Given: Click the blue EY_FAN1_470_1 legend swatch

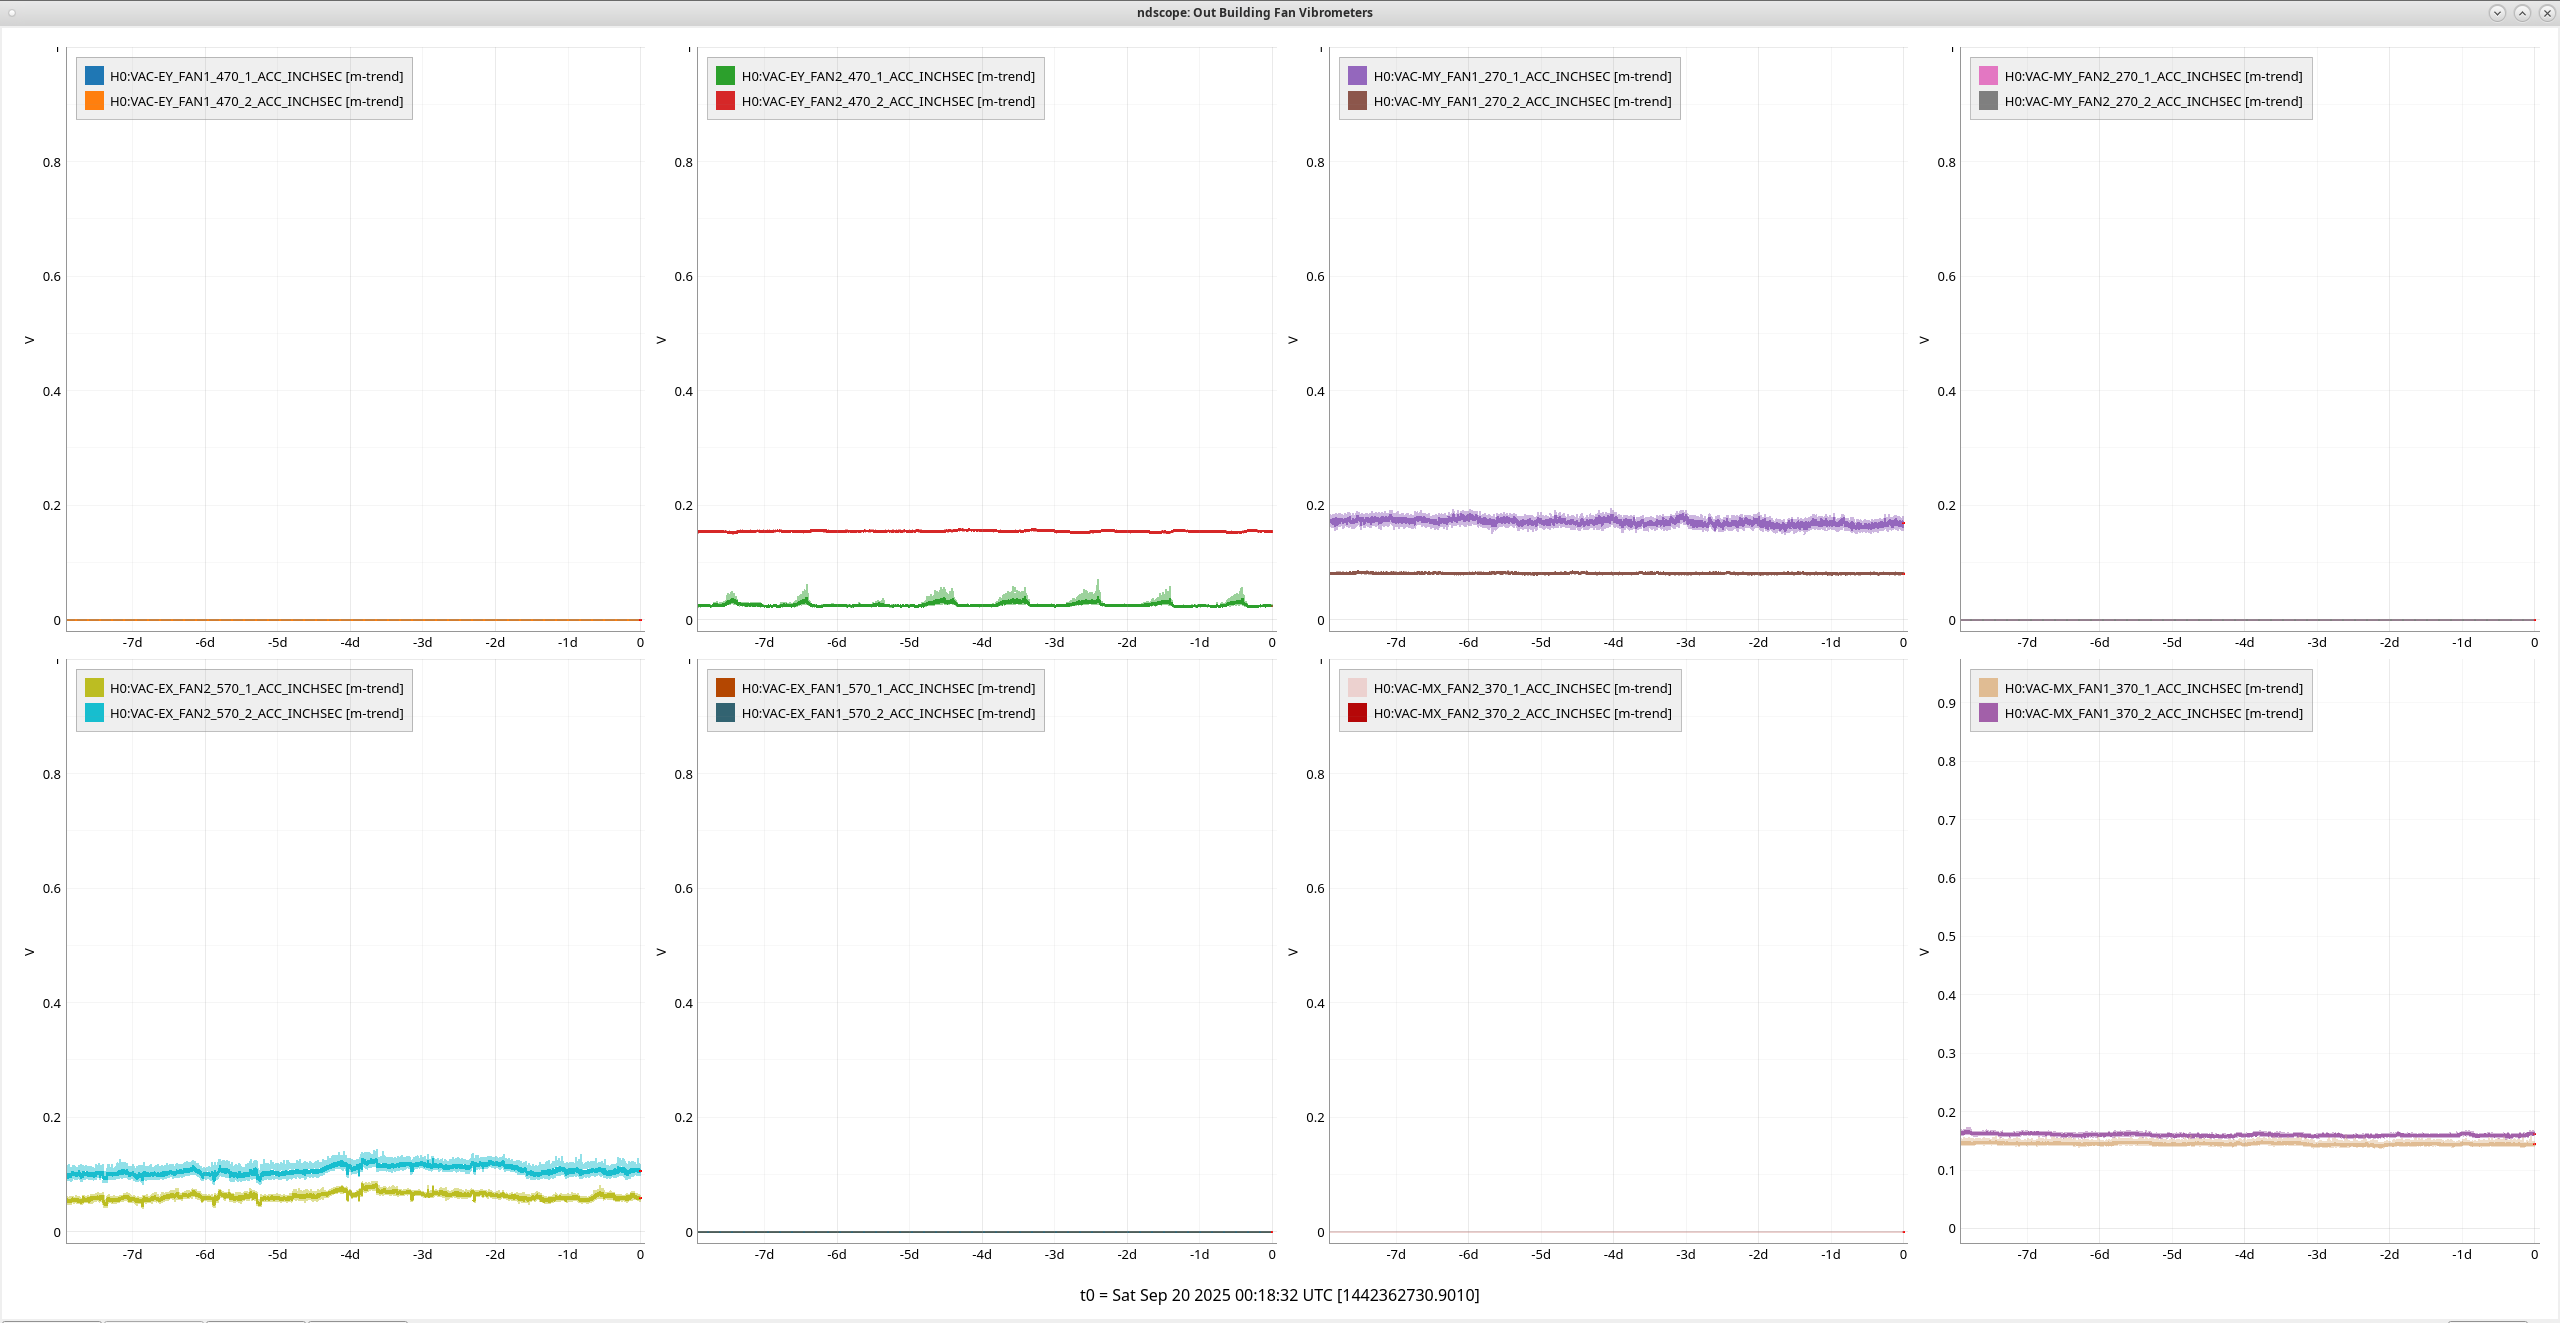Looking at the screenshot, I should 94,76.
